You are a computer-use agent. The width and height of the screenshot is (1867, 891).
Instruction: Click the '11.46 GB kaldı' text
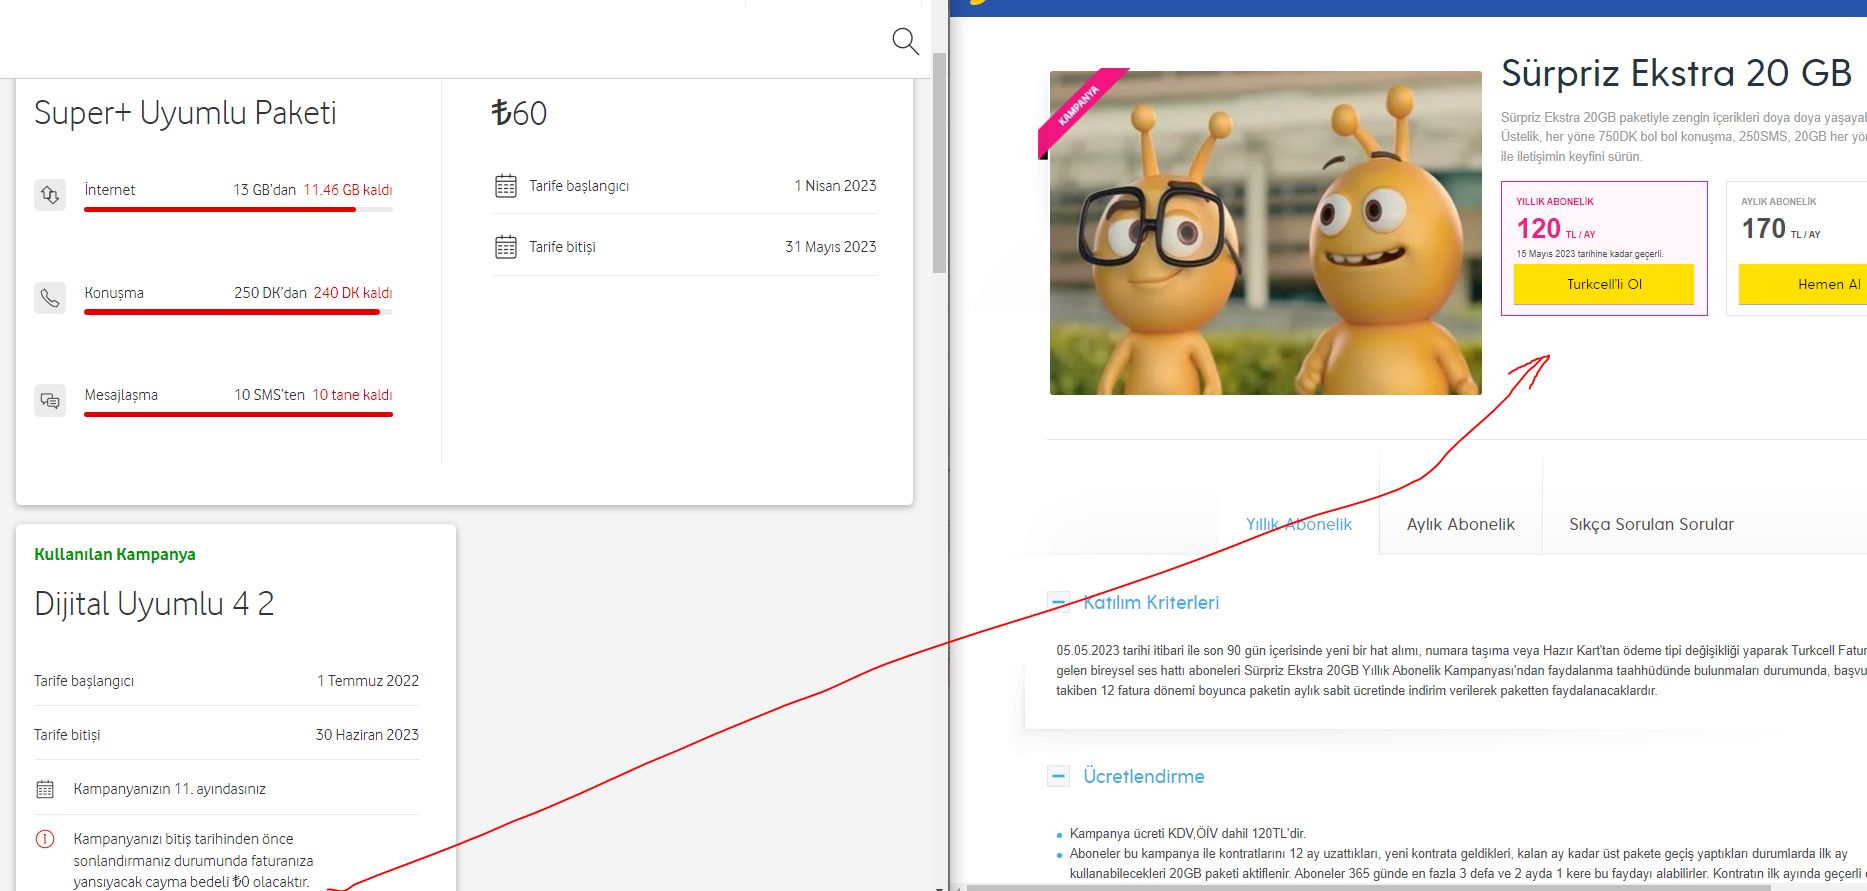[348, 190]
